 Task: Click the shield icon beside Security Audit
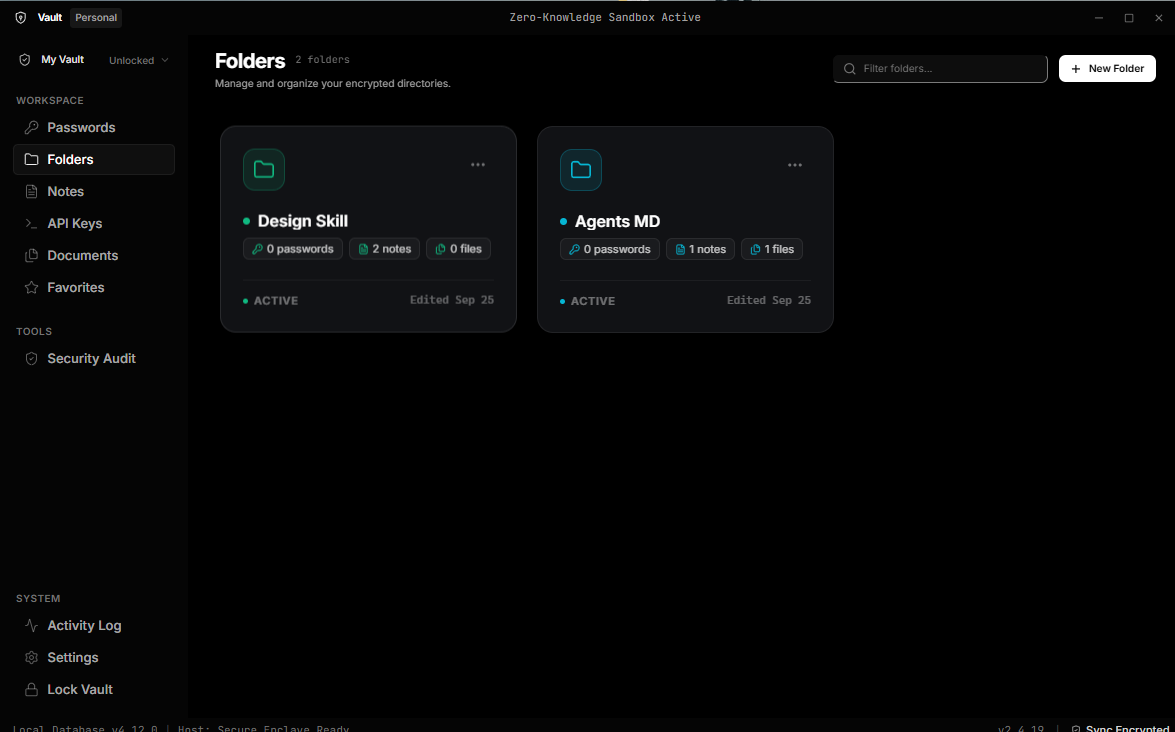click(31, 359)
